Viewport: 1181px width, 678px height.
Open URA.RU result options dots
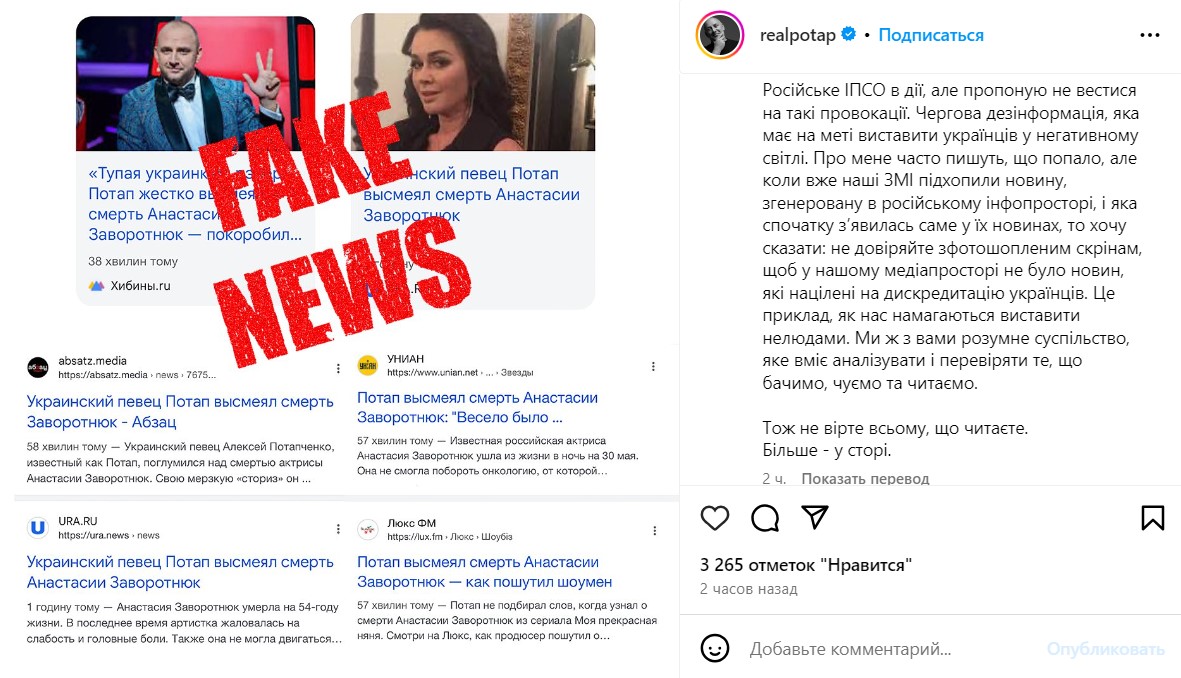(x=338, y=529)
